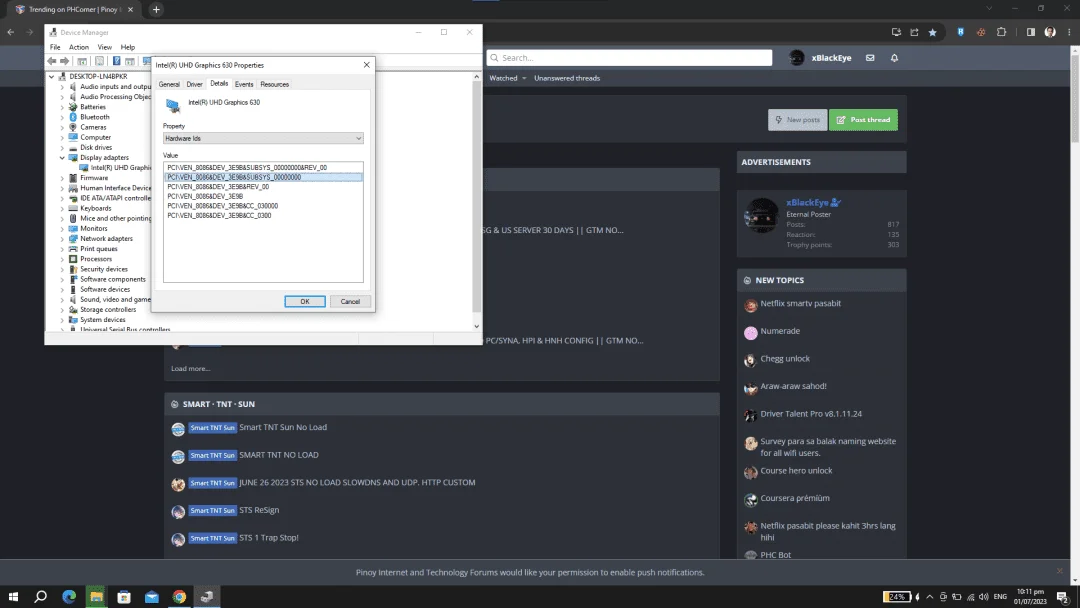Viewport: 1080px width, 608px height.
Task: Switch to the Resources tab
Action: (275, 84)
